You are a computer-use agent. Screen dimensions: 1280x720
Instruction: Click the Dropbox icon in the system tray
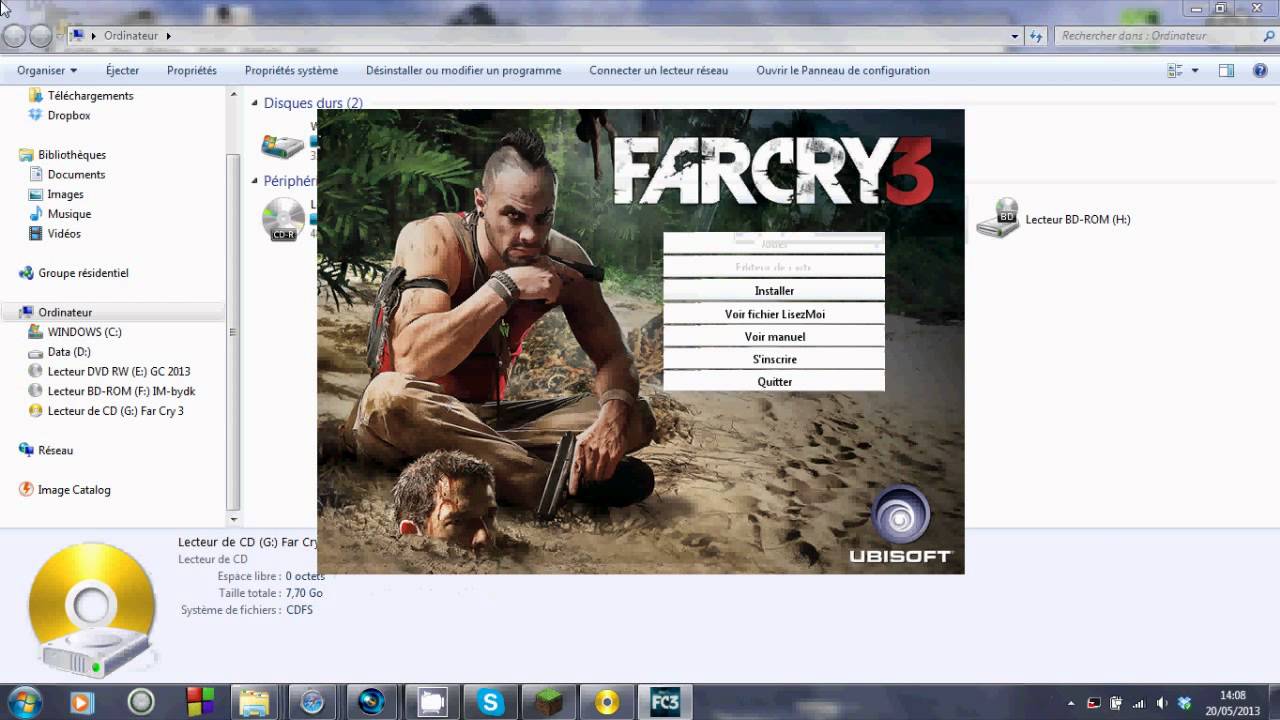1185,703
